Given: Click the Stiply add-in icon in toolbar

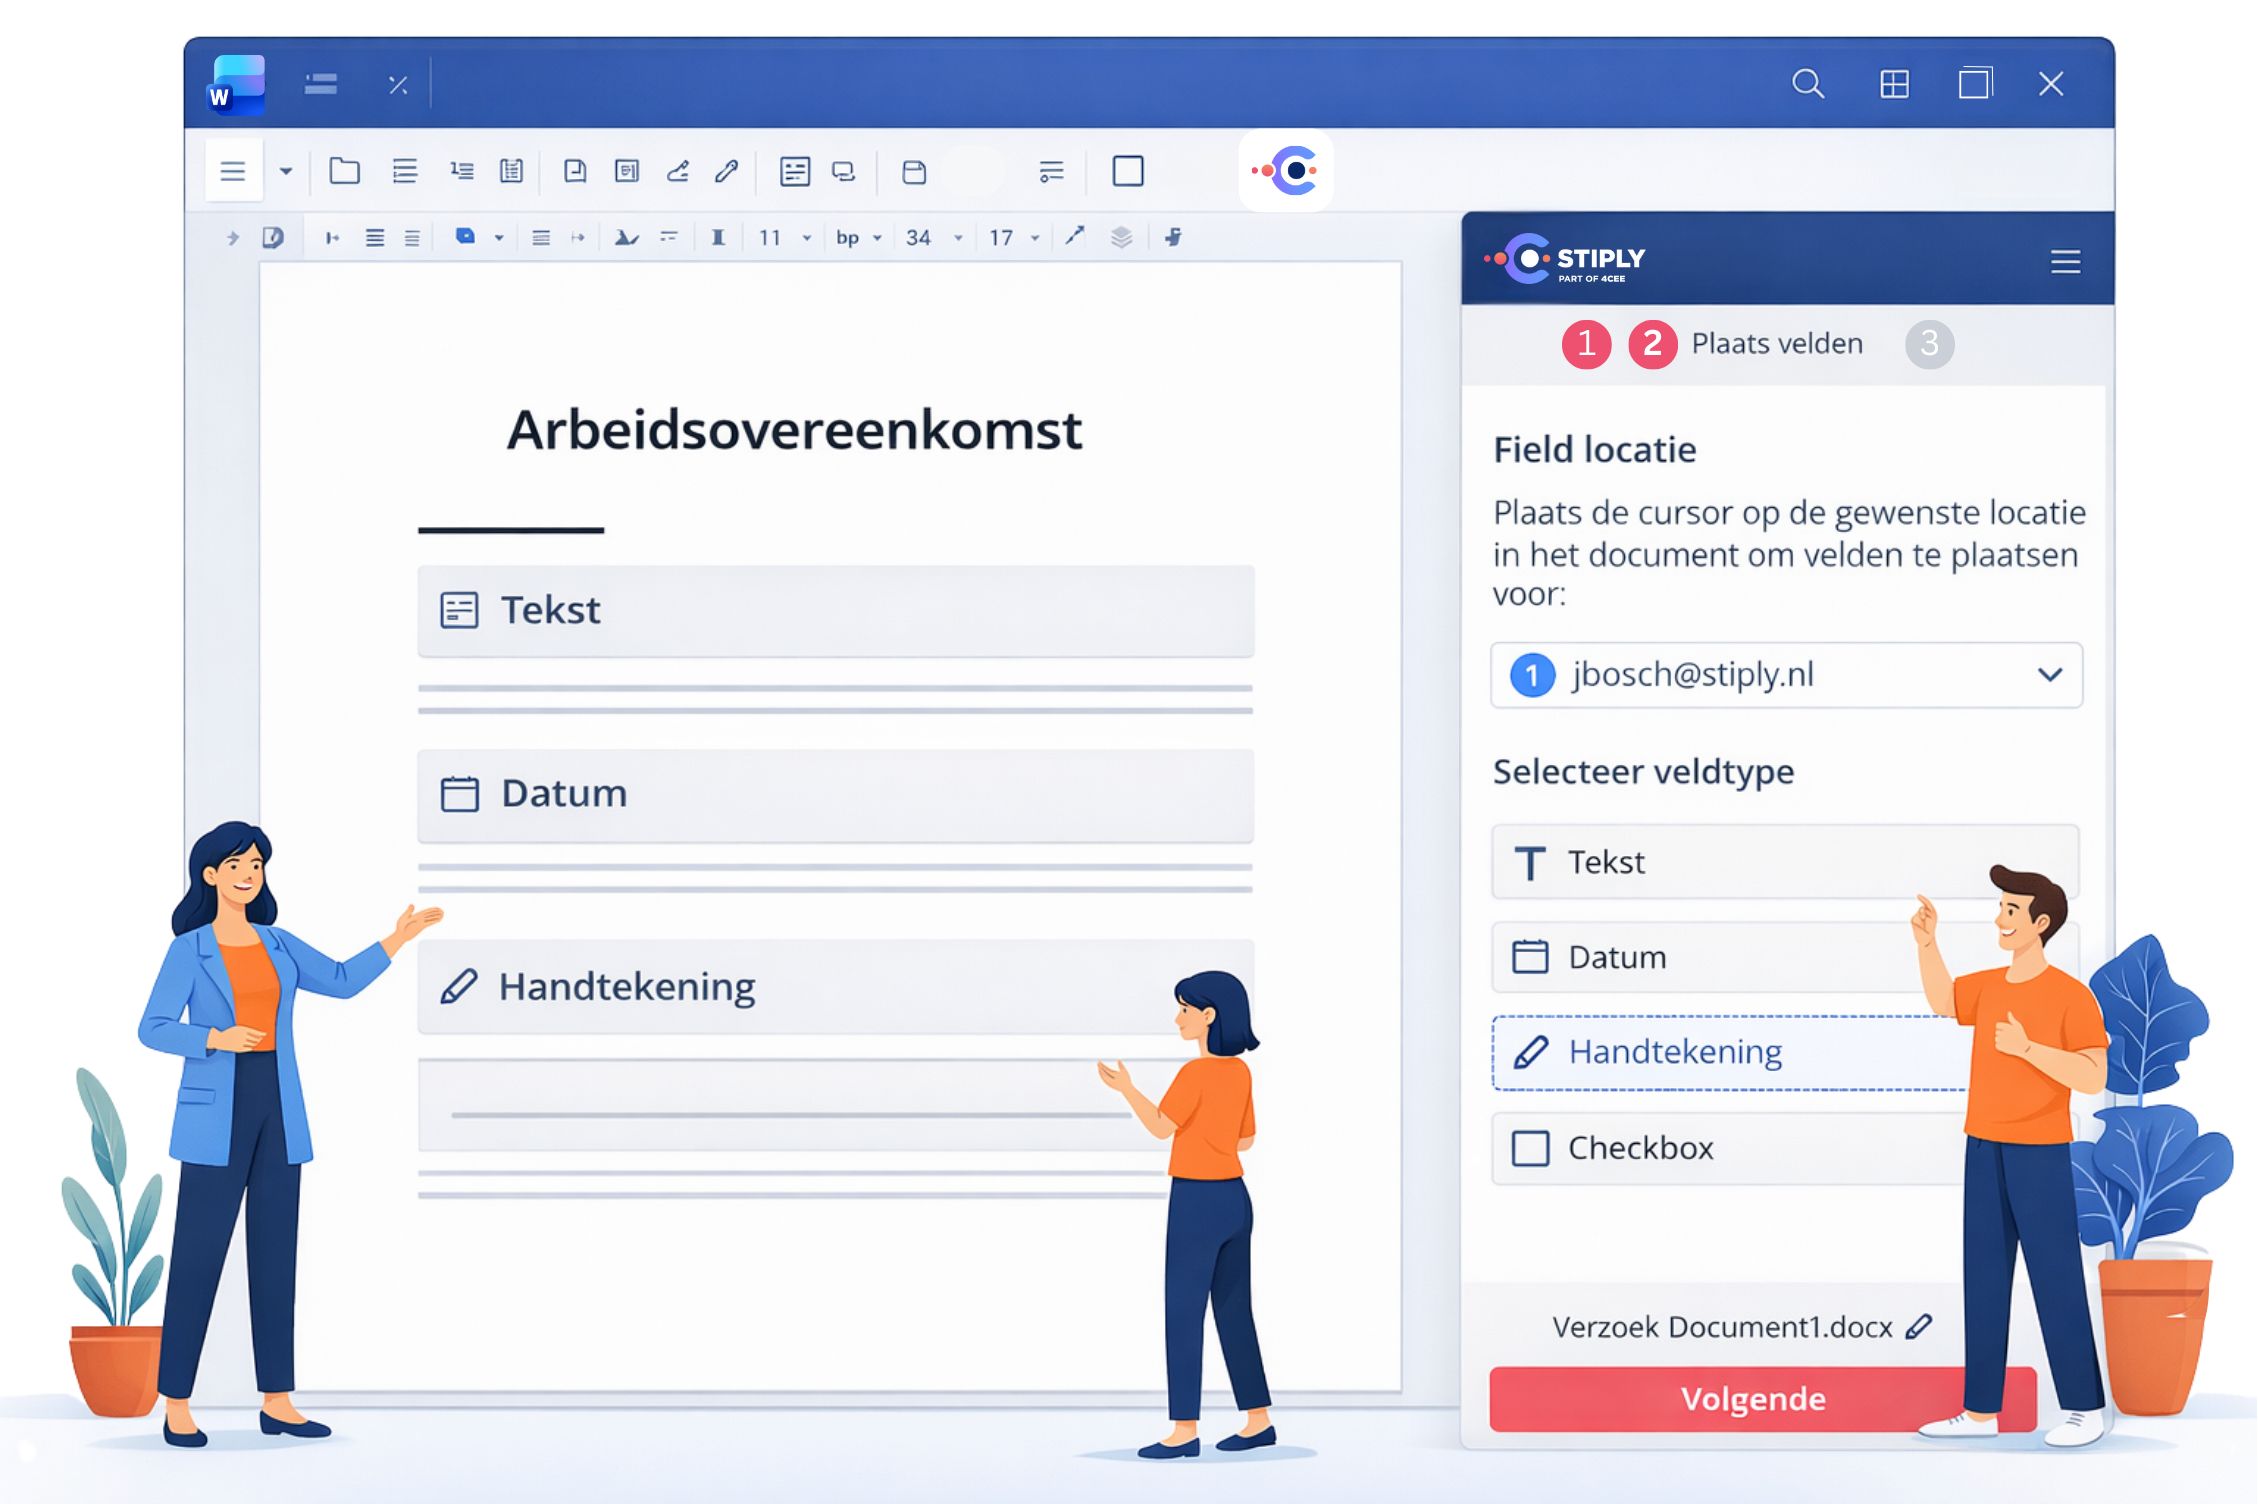Looking at the screenshot, I should click(x=1286, y=171).
